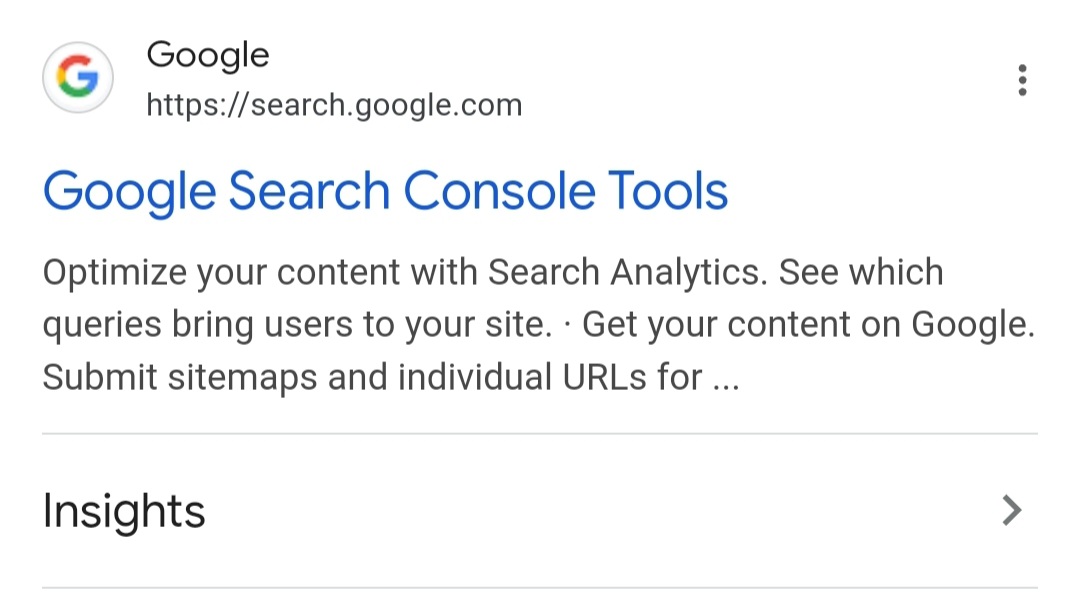
Task: Open about-this-result via vertical dots icon
Action: point(1022,81)
